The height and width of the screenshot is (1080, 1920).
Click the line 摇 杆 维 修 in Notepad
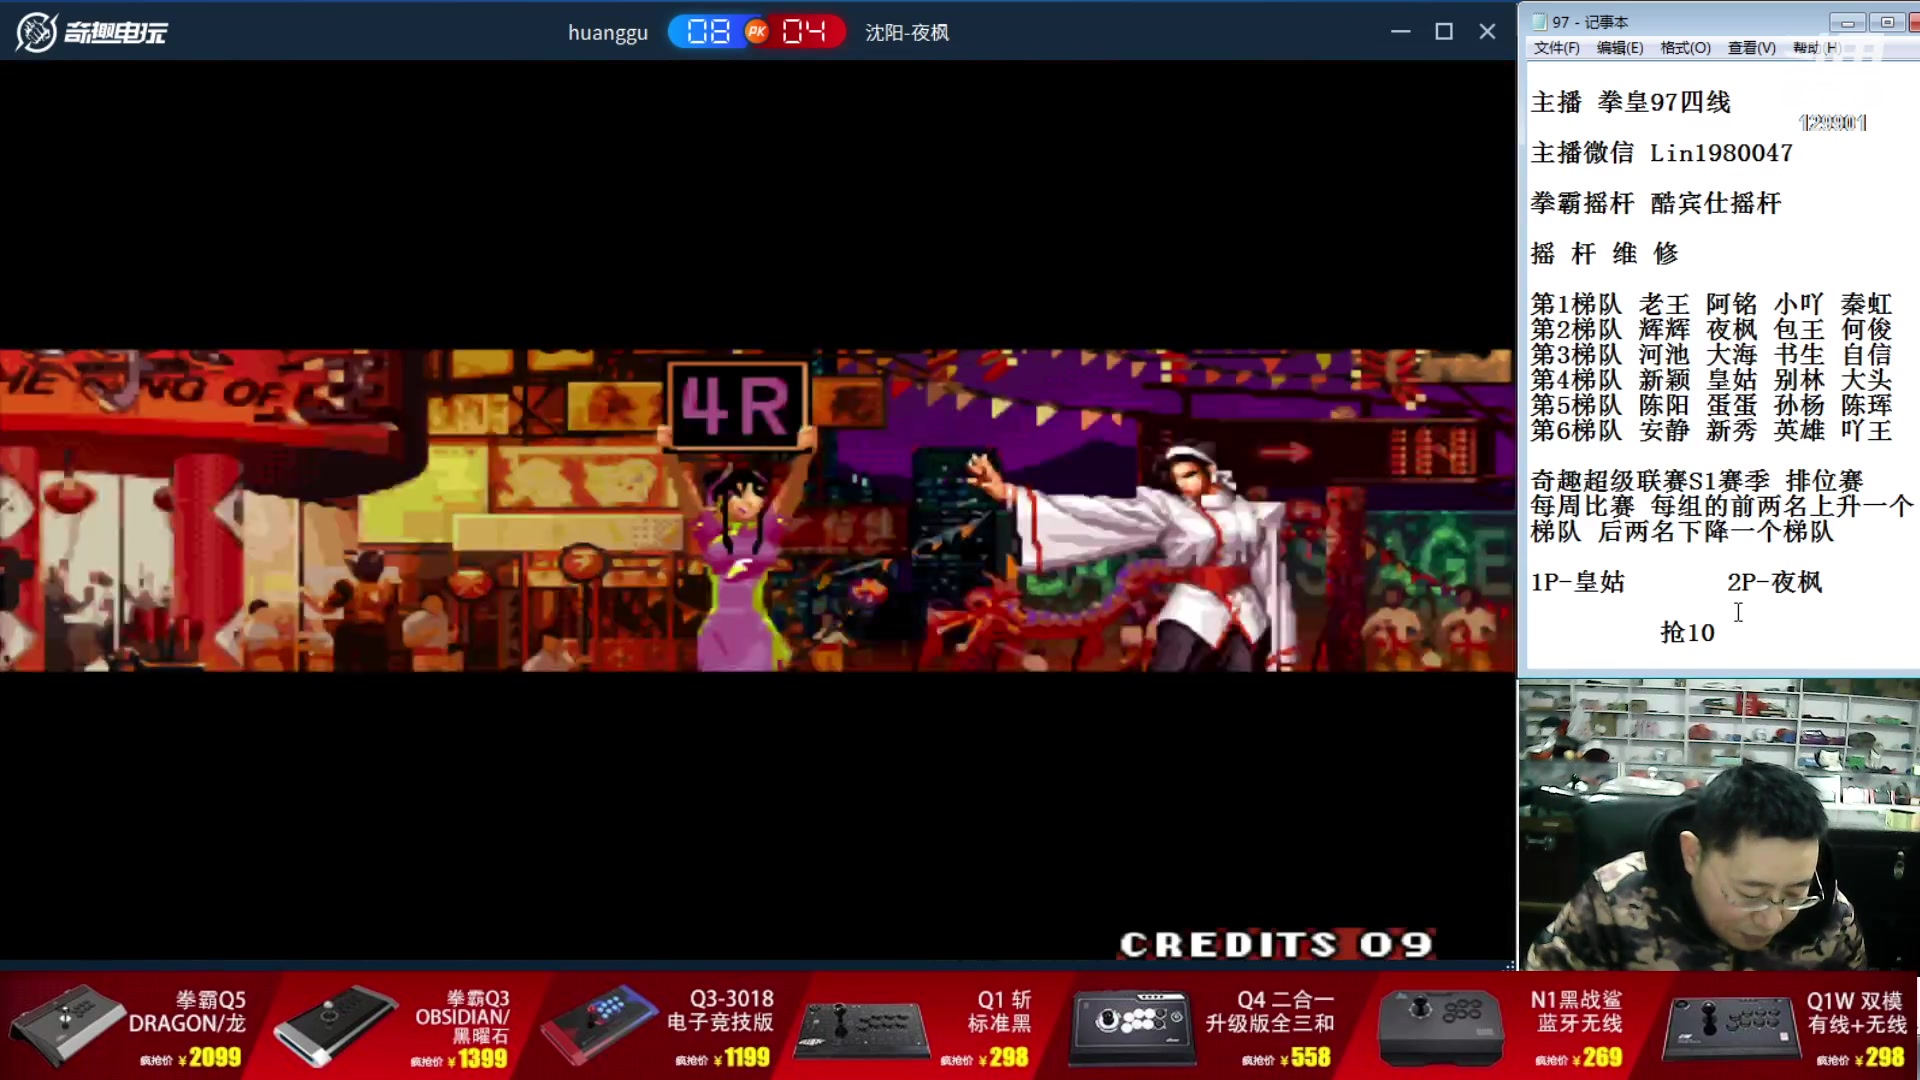[x=1604, y=253]
